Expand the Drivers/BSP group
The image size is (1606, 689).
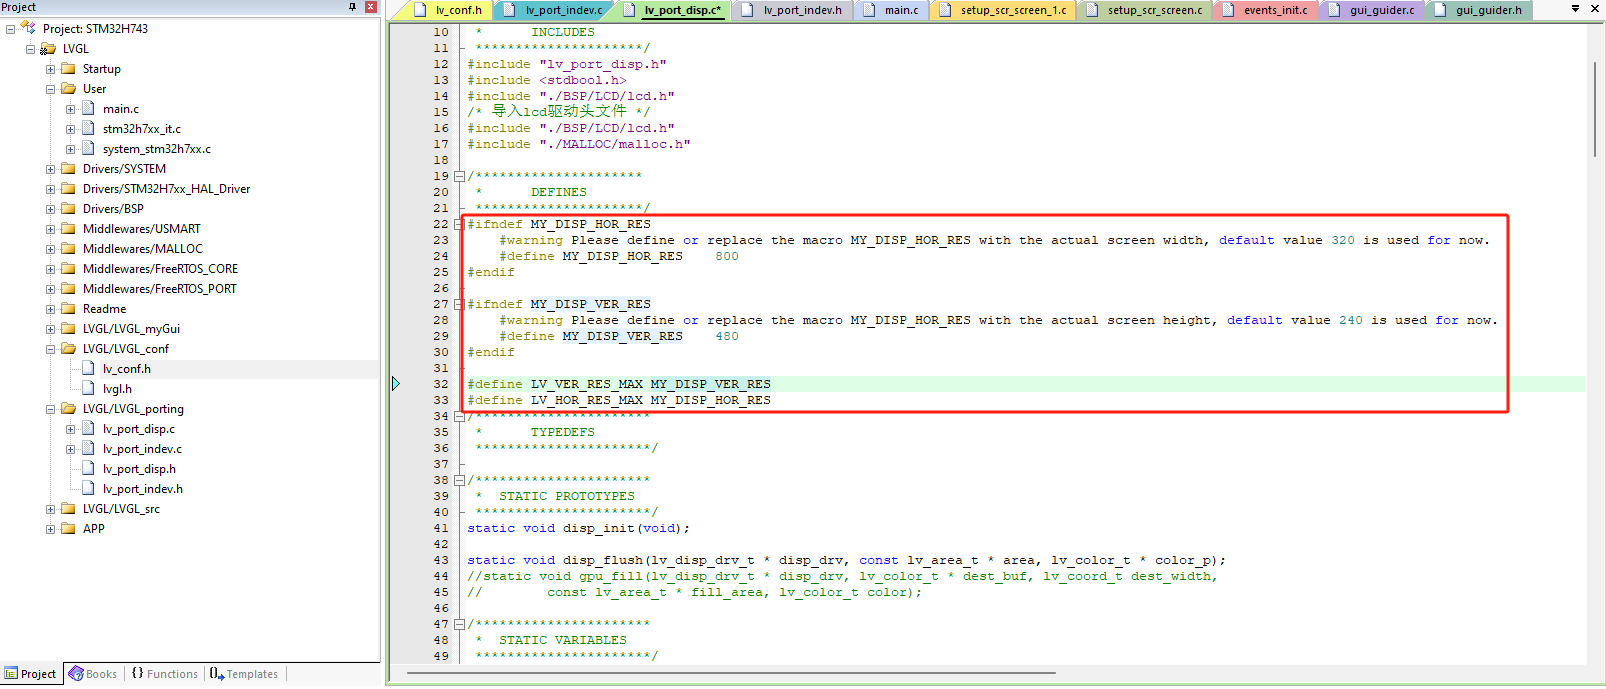(50, 209)
